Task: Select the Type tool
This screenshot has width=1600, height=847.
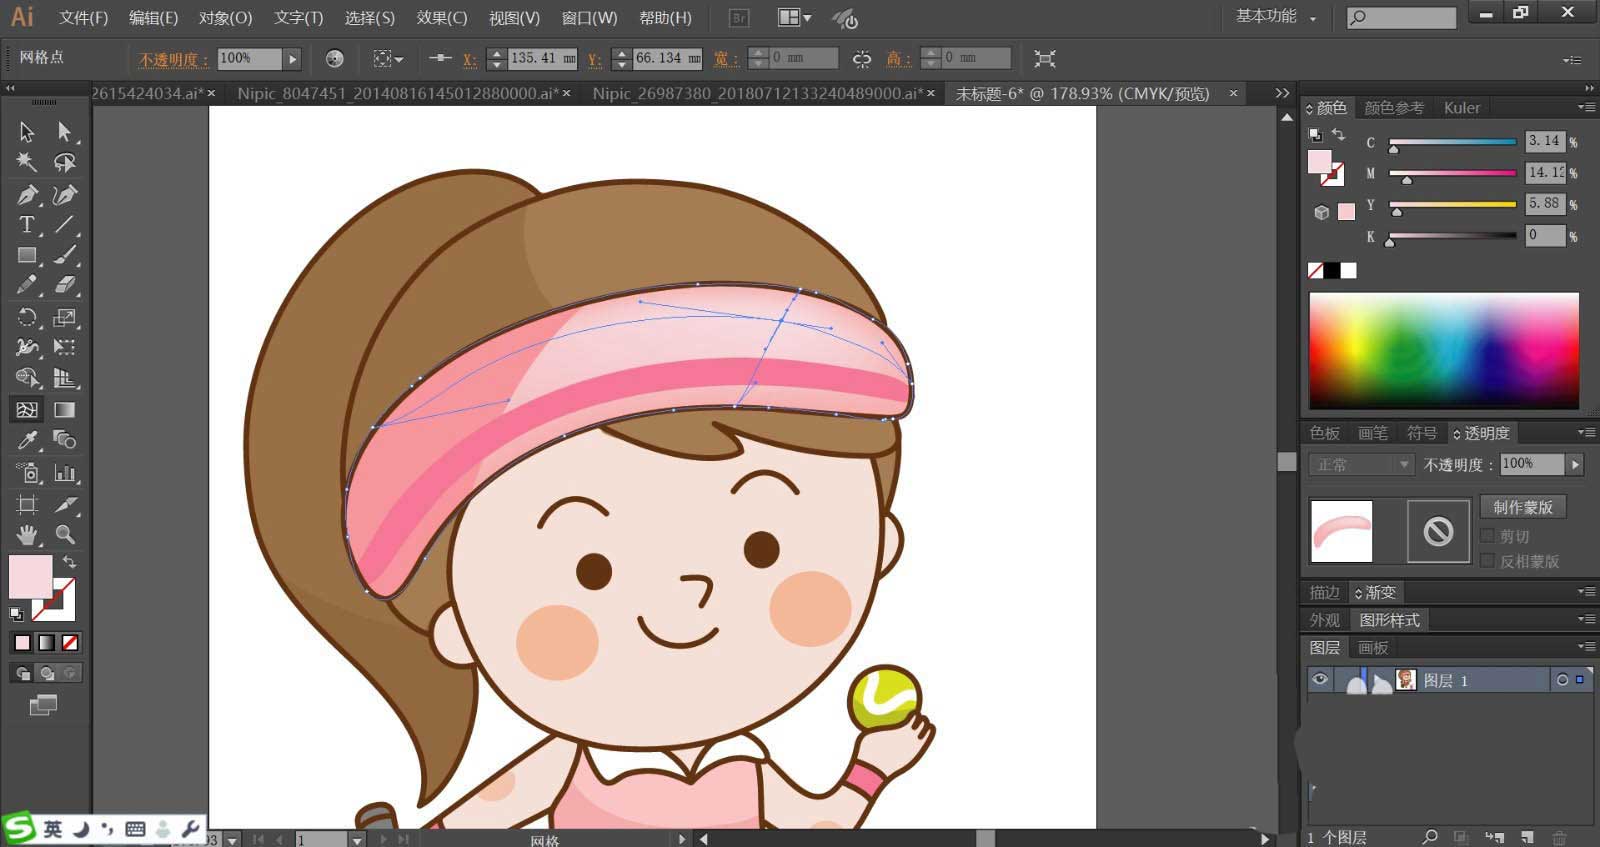Action: tap(27, 225)
